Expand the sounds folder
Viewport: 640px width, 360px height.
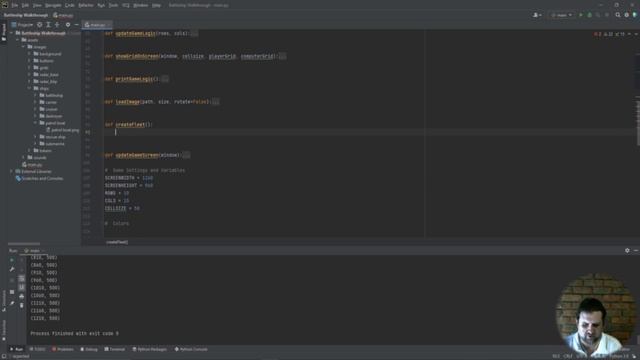(x=23, y=158)
